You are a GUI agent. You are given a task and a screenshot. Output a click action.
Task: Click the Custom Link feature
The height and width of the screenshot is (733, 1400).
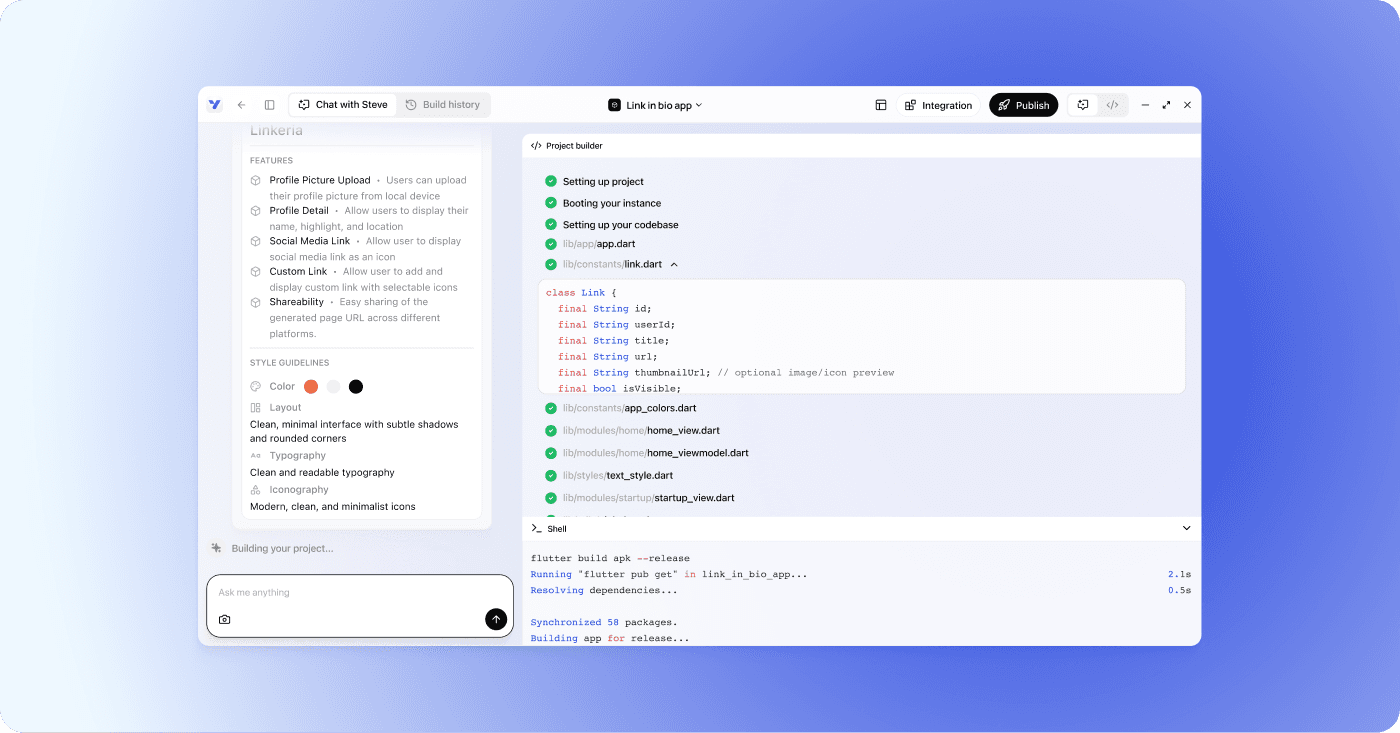point(298,271)
